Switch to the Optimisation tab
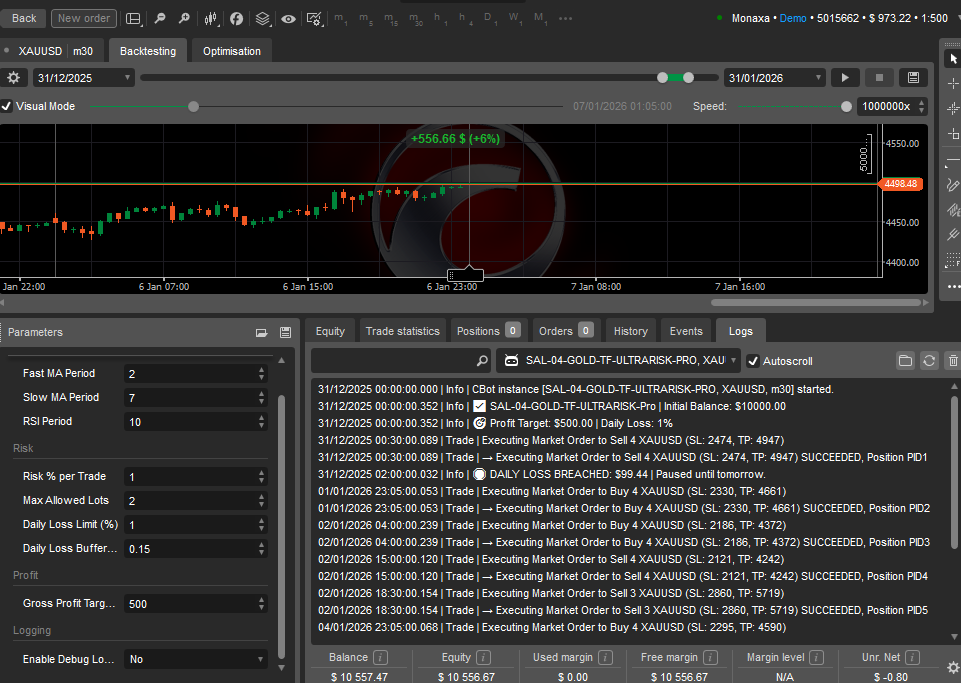Viewport: 961px width, 683px height. (231, 51)
